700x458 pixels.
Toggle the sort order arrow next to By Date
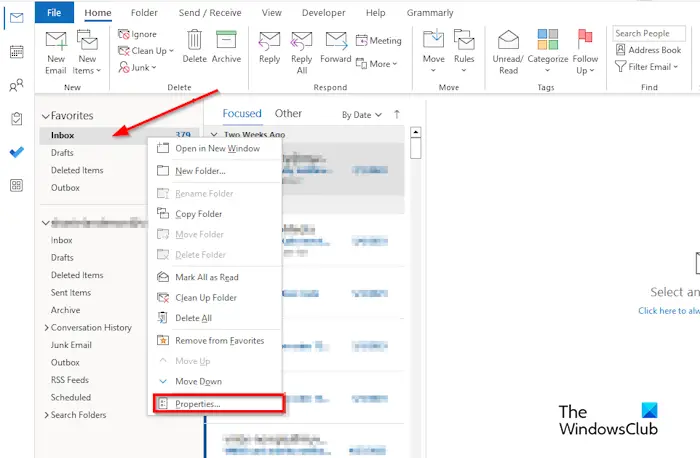(397, 115)
